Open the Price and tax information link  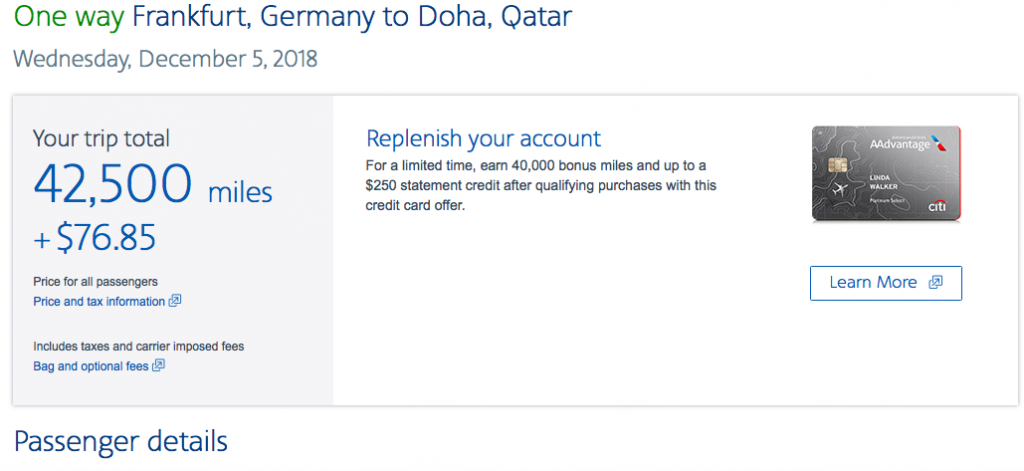click(99, 301)
